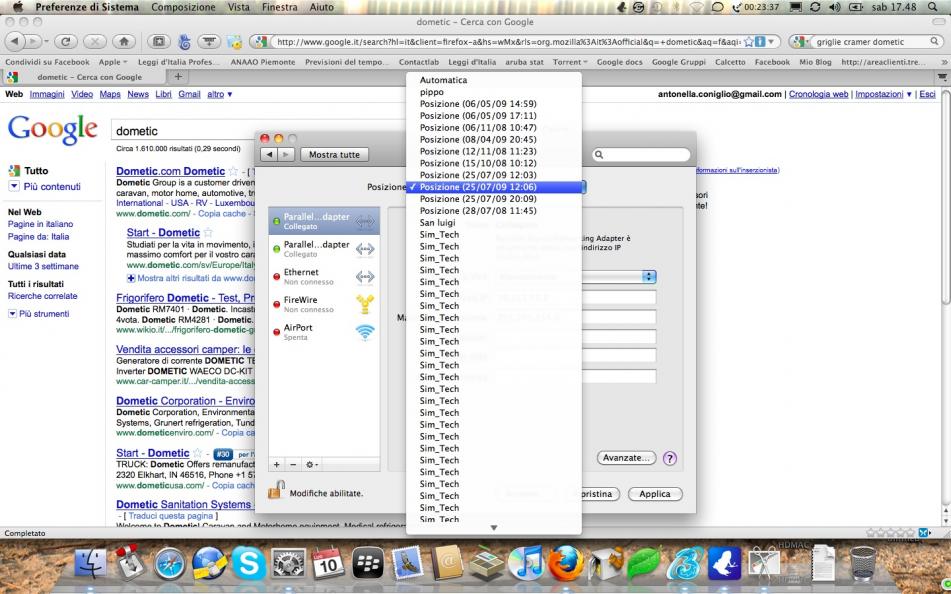951x594 pixels.
Task: Go to Firefox home page
Action: point(124,41)
